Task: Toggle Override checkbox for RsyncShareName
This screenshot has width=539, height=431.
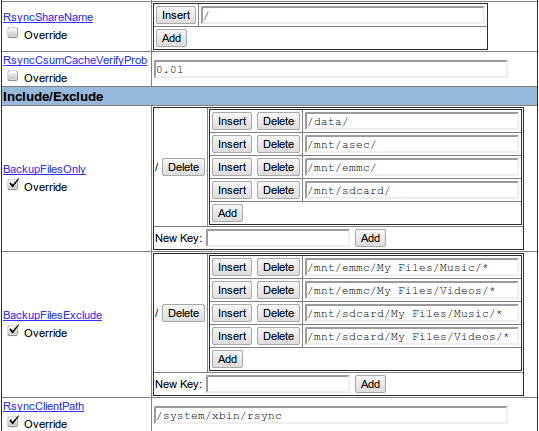Action: pyautogui.click(x=13, y=33)
